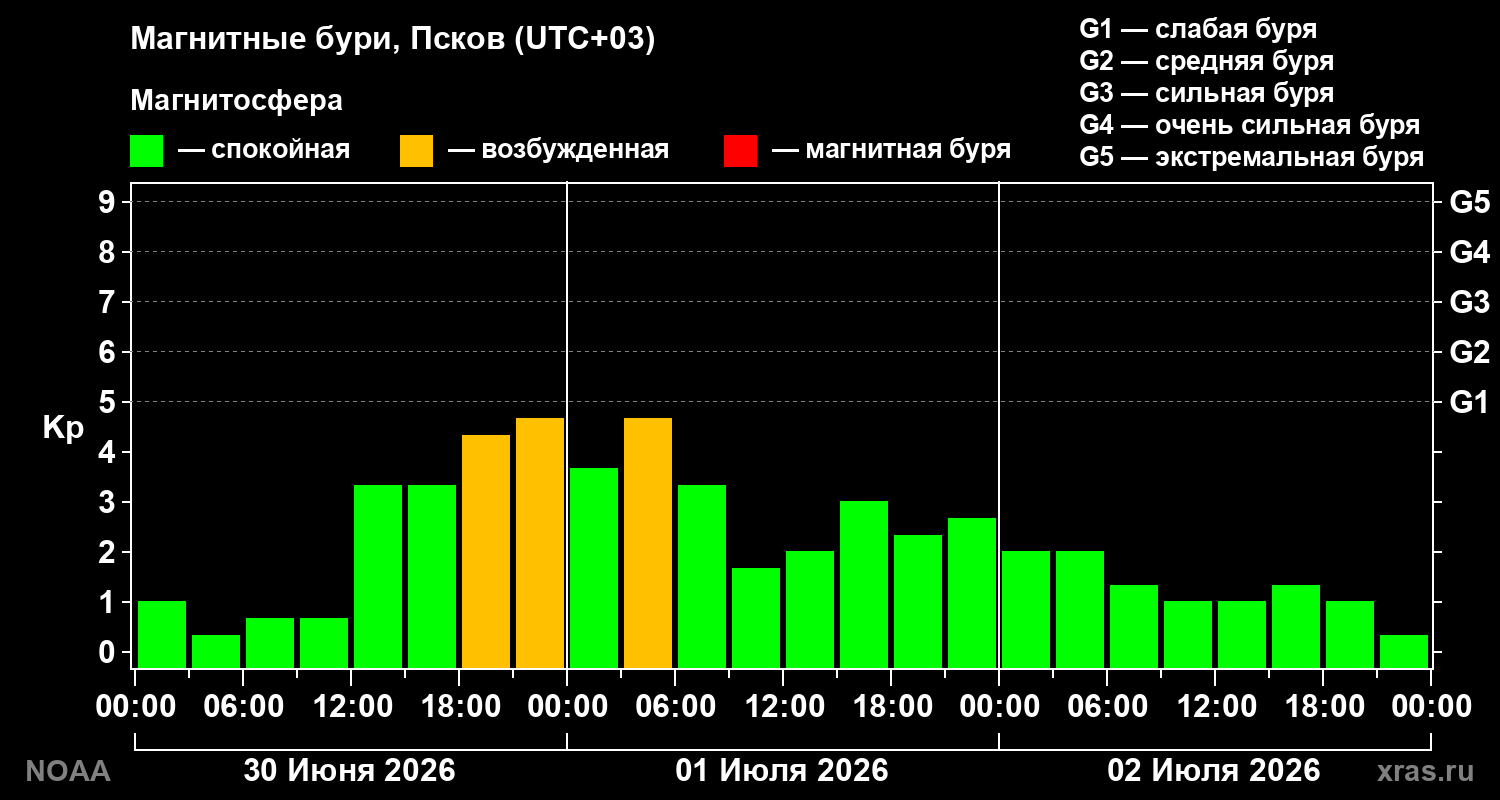Viewport: 1500px width, 800px height.
Task: Click the 02 Июля 2026 date label
Action: tap(1214, 771)
